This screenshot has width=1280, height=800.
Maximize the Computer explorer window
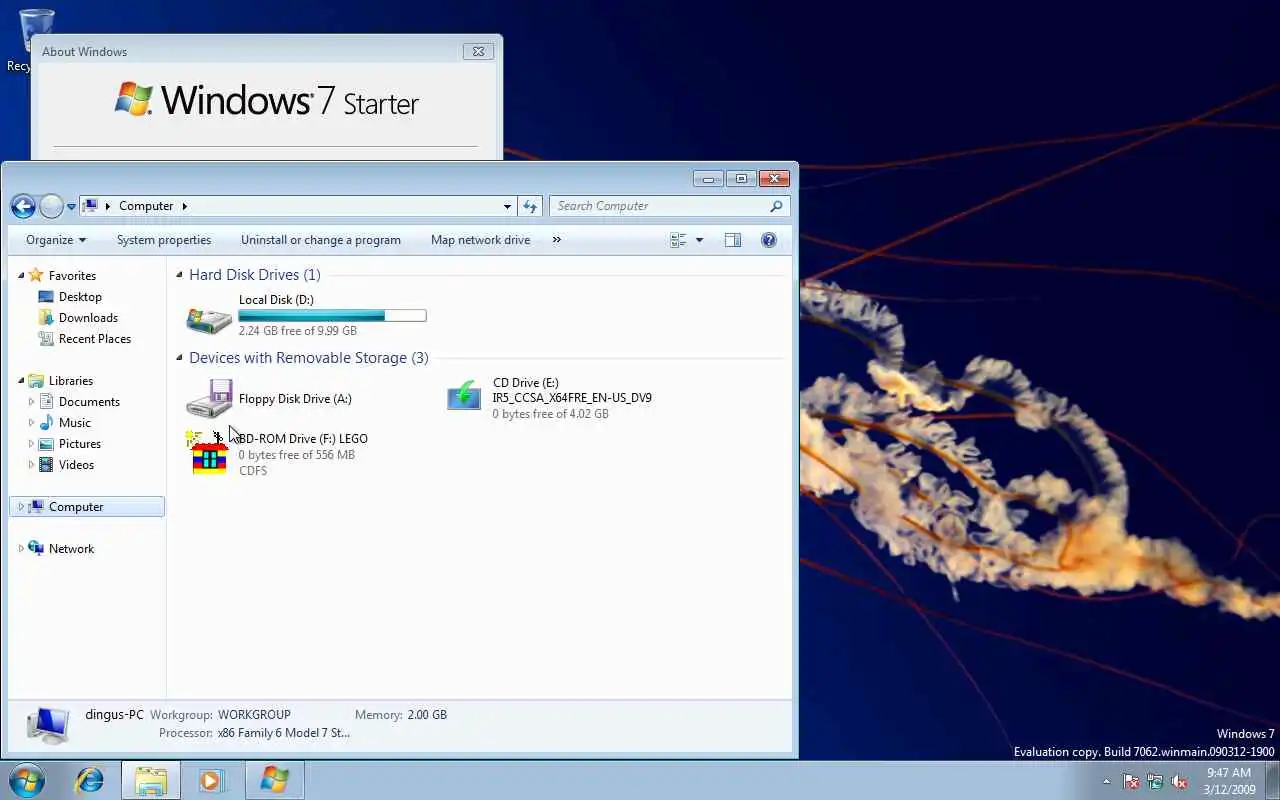tap(741, 179)
